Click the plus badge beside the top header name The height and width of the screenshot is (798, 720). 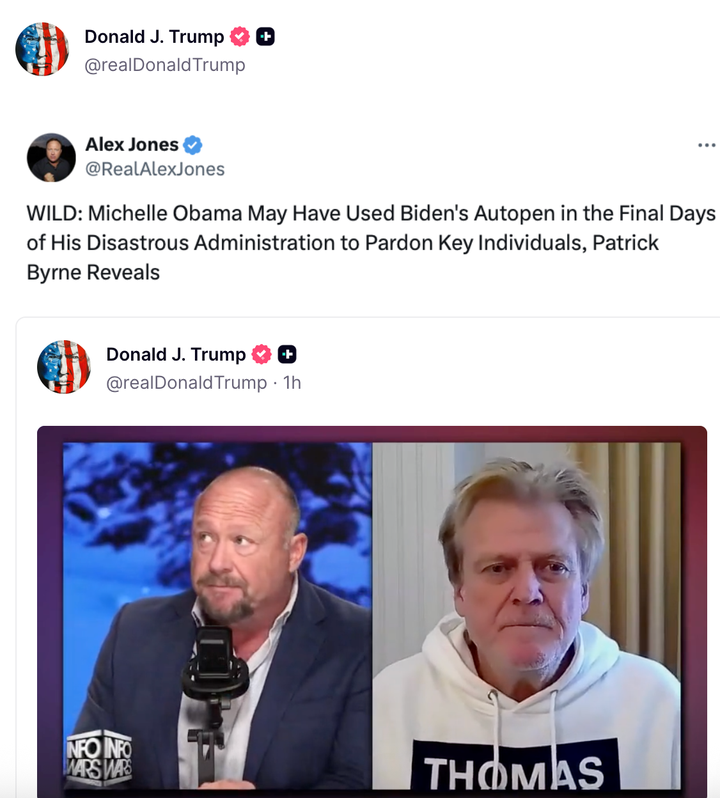coord(265,37)
